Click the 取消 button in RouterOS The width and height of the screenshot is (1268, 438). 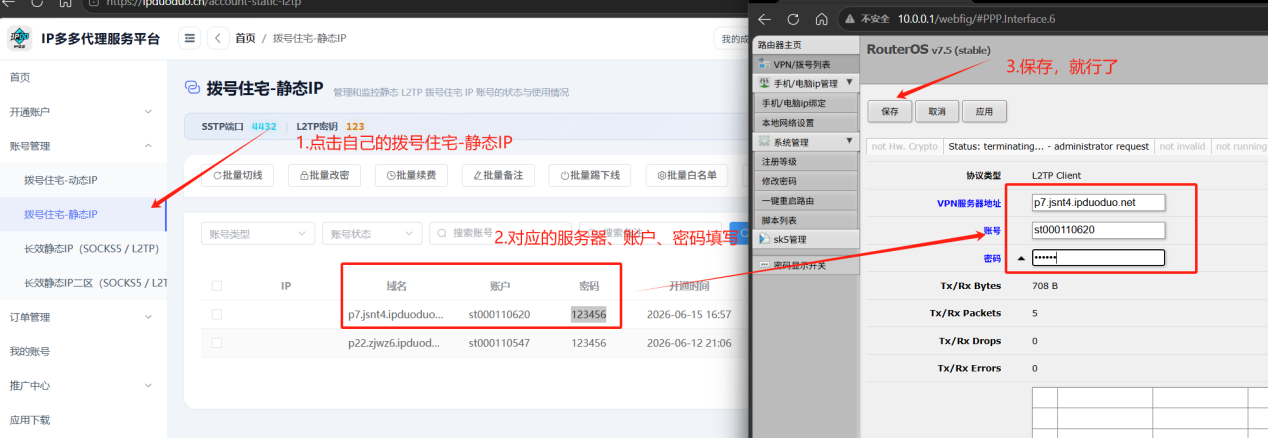[x=937, y=110]
